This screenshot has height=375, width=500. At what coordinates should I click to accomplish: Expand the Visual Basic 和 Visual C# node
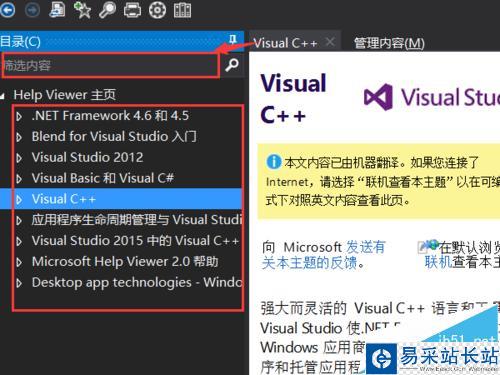point(19,179)
